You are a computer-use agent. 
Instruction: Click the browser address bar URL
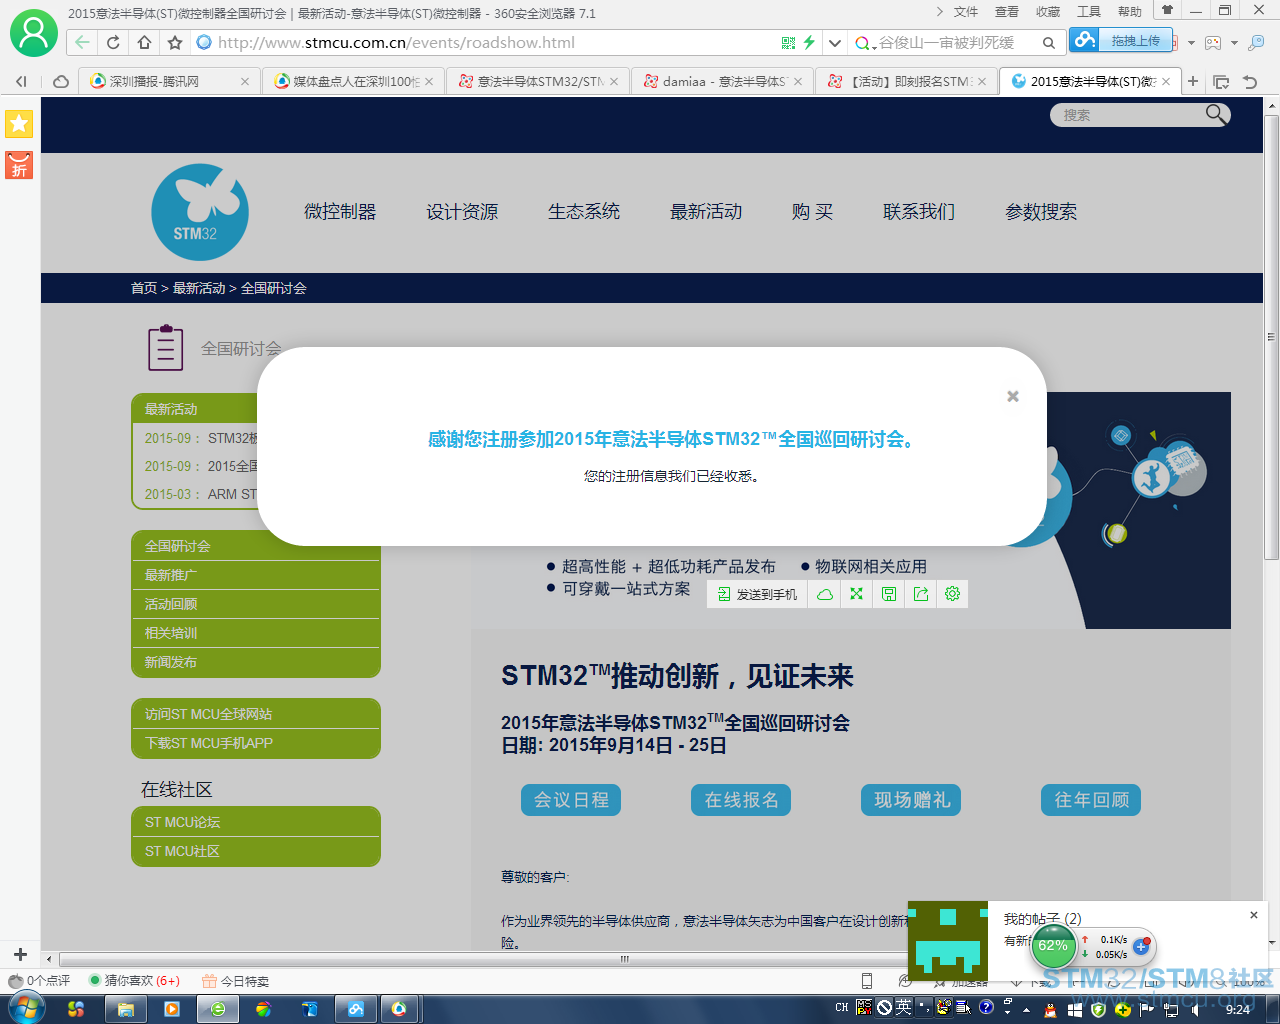(x=396, y=43)
